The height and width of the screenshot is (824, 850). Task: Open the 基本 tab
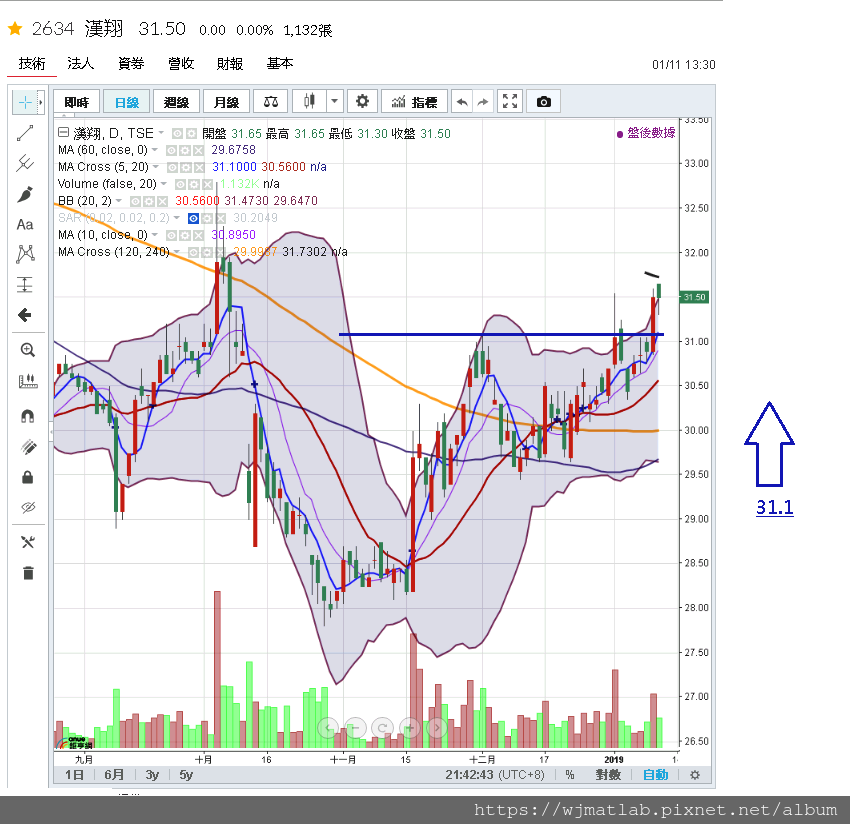click(x=280, y=63)
